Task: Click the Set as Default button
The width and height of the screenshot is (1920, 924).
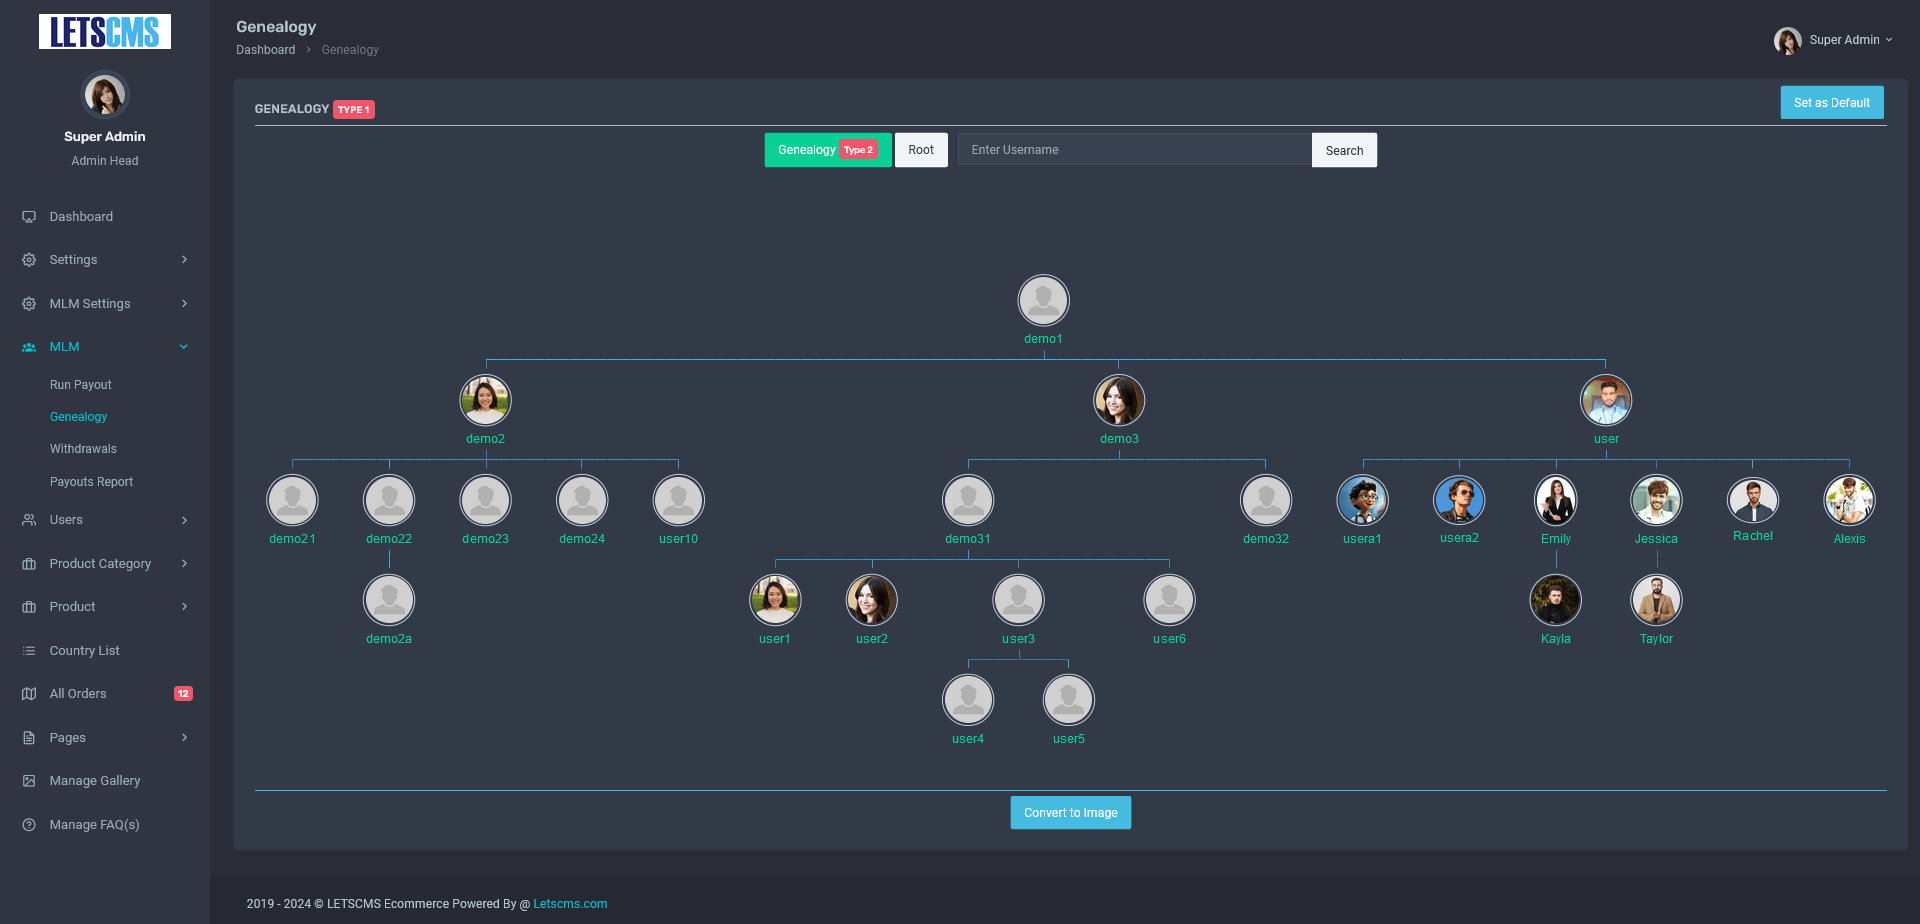Action: (x=1832, y=102)
